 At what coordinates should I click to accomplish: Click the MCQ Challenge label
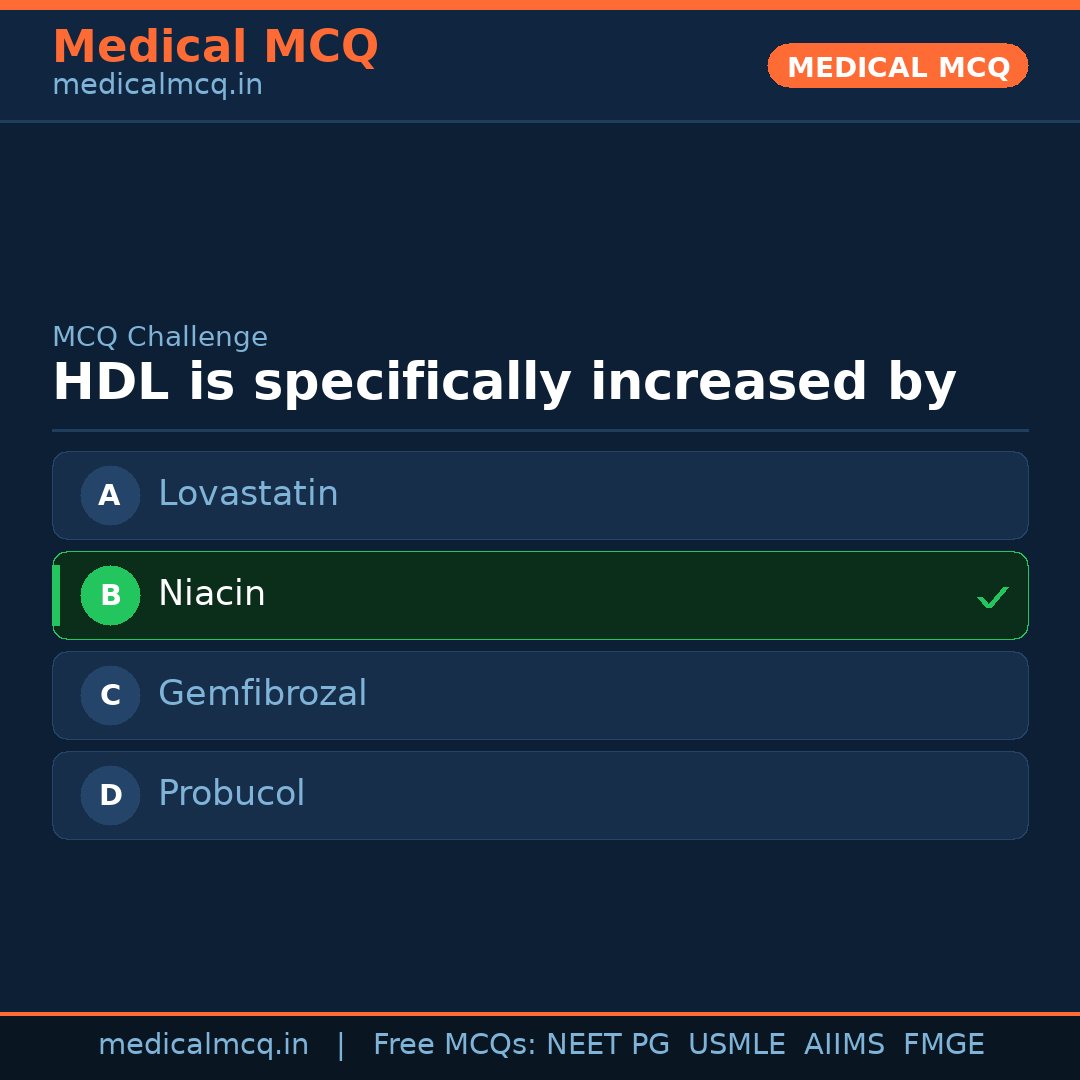[x=160, y=338]
